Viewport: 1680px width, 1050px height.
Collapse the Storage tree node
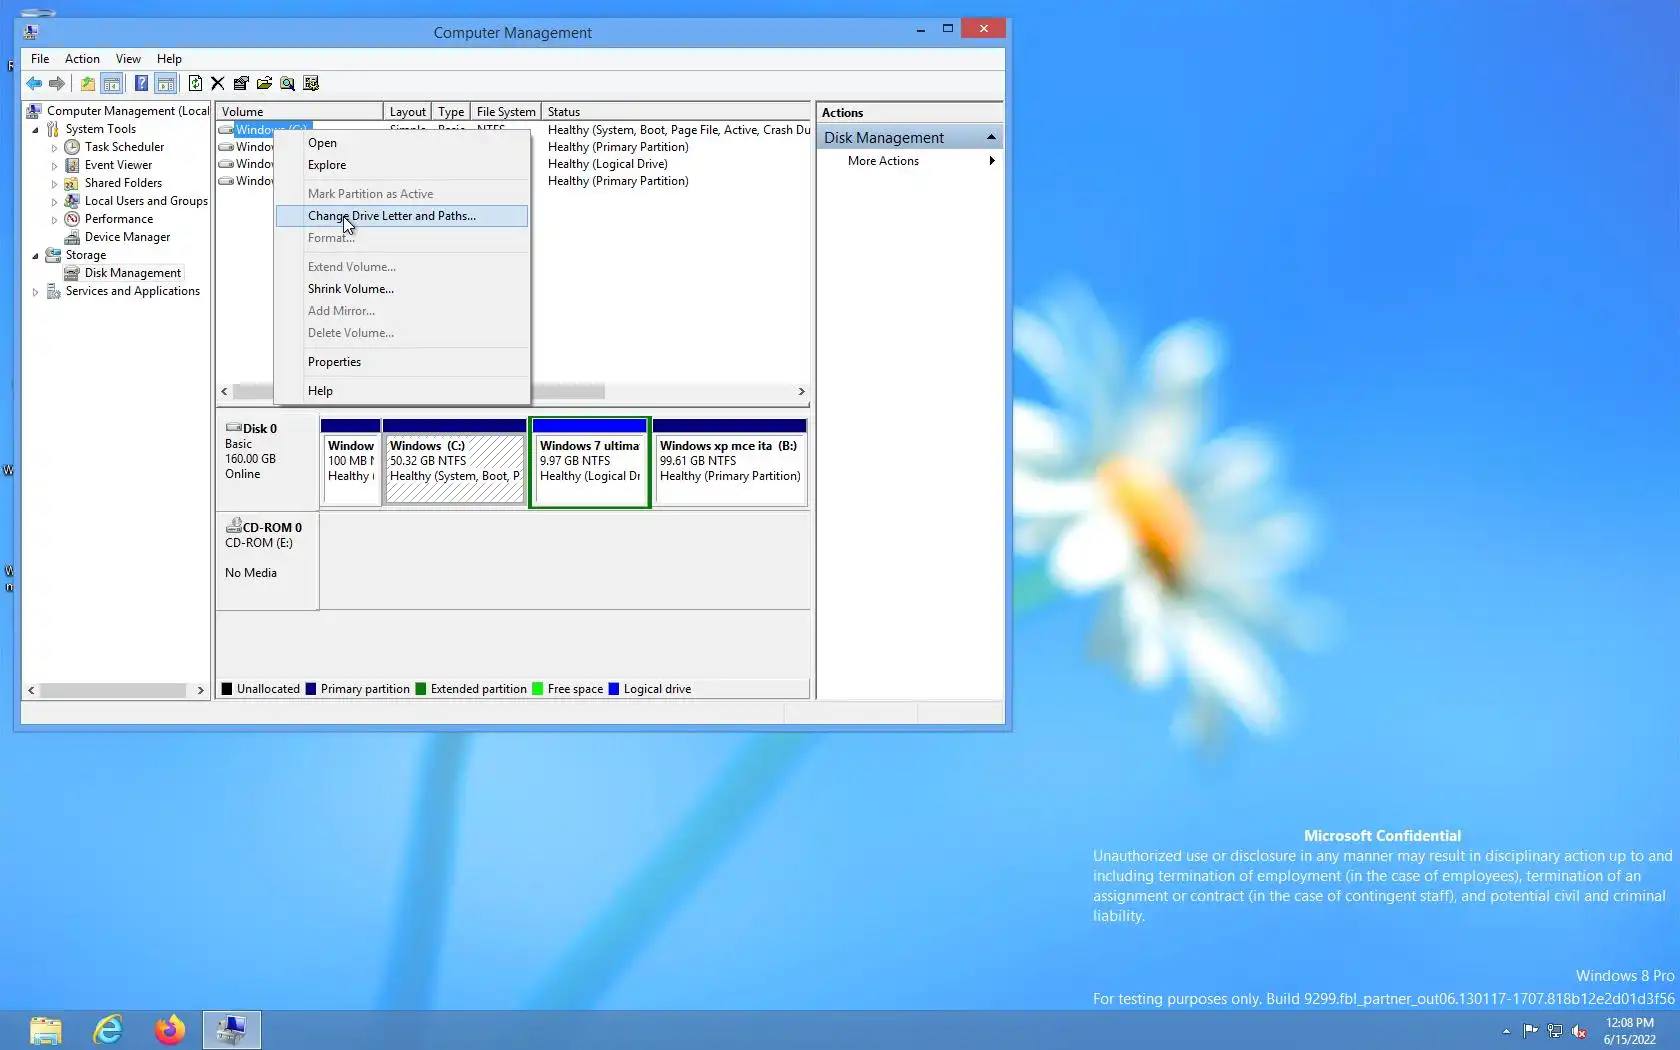36,255
